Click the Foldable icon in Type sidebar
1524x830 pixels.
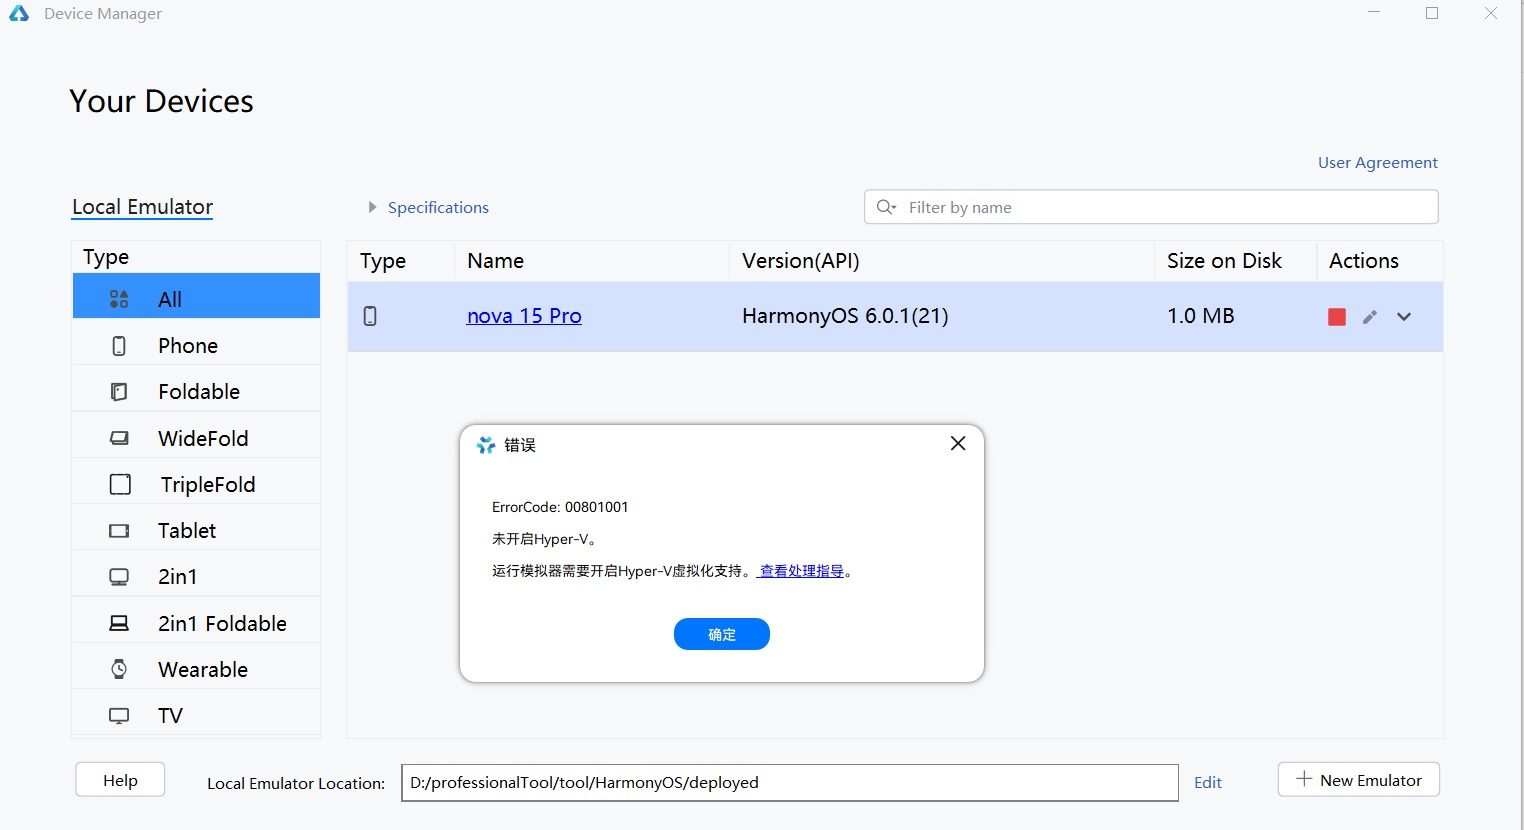click(119, 392)
